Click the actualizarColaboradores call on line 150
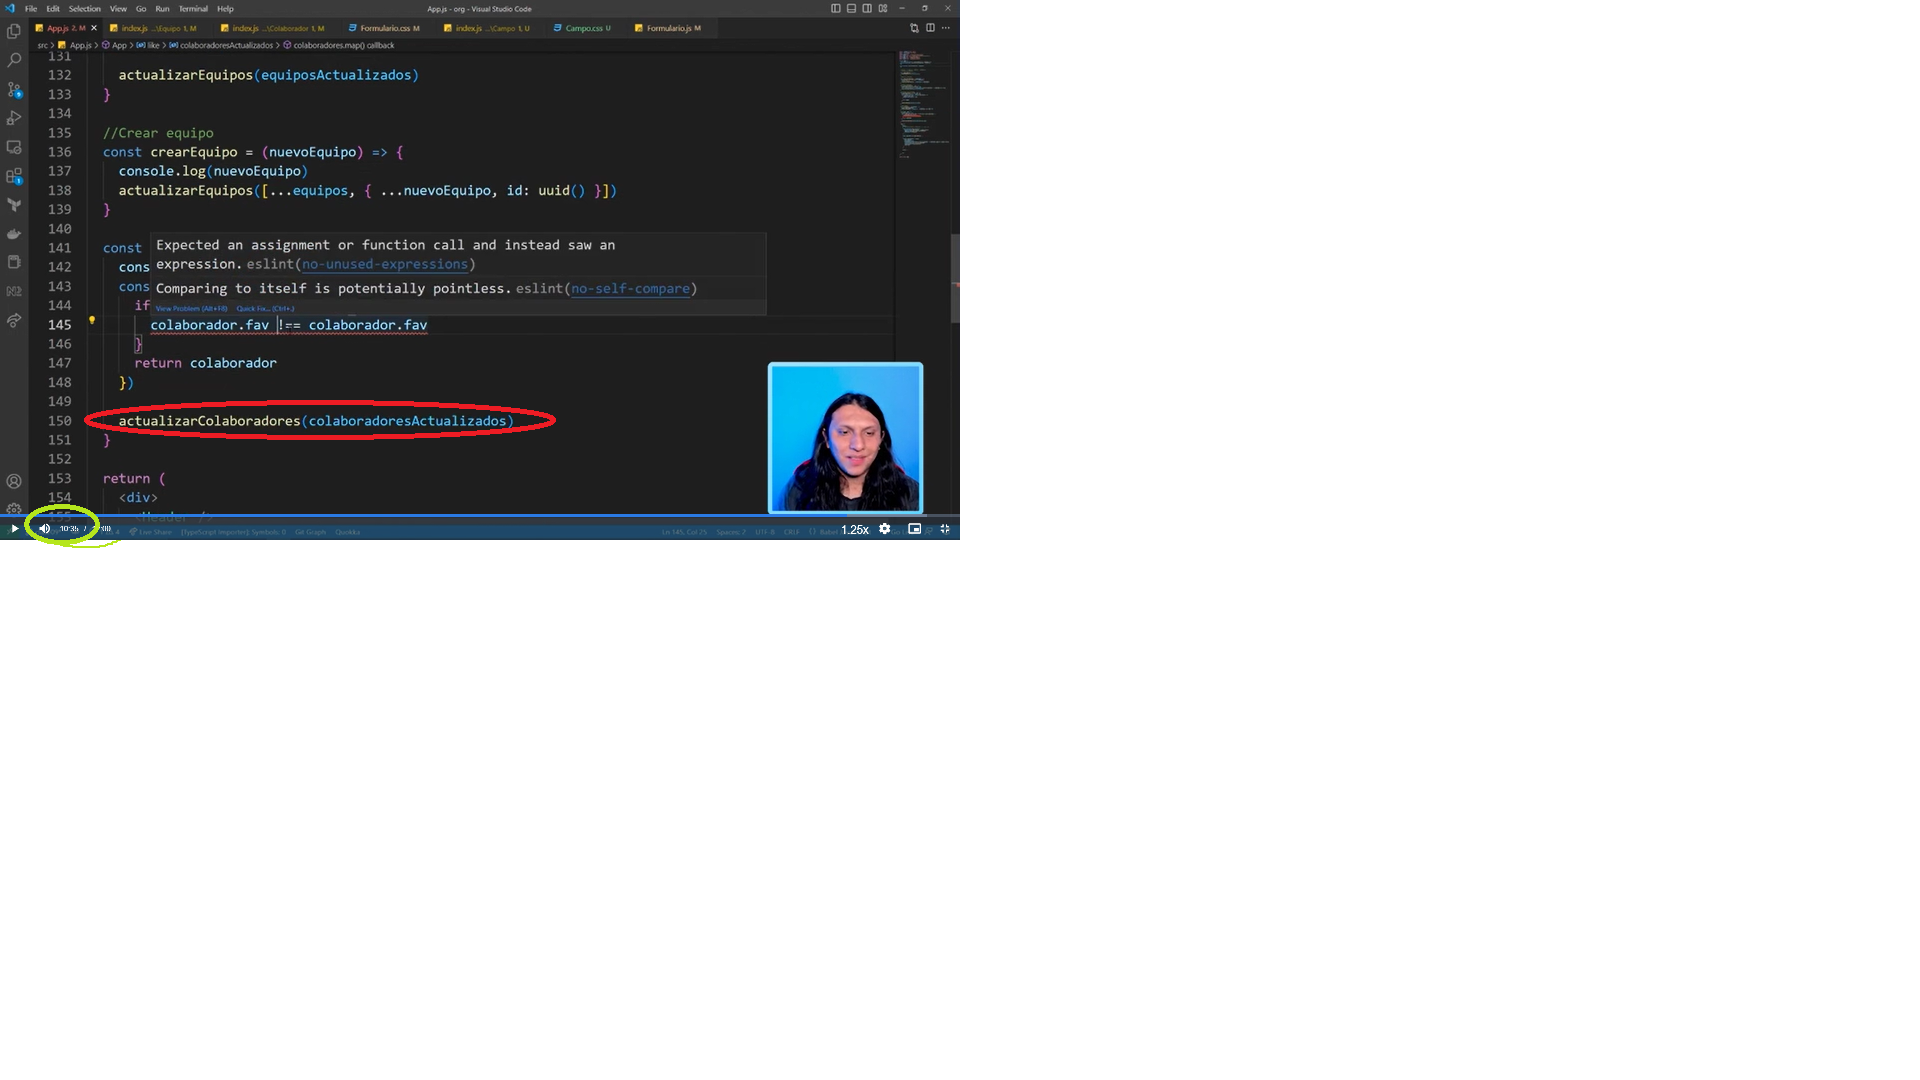This screenshot has height=1080, width=1920. (x=316, y=421)
